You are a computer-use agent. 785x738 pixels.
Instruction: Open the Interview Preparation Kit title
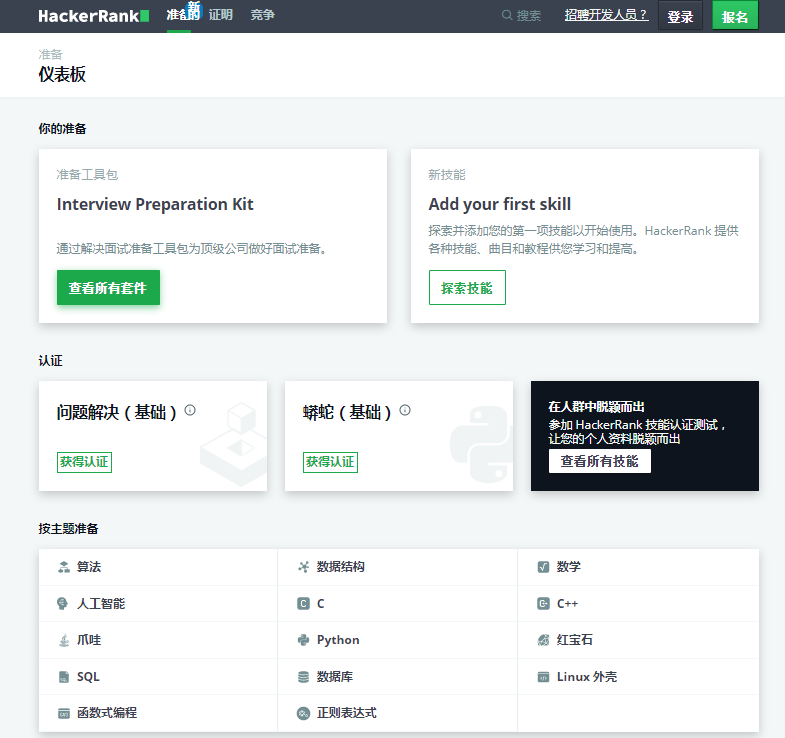(x=155, y=204)
